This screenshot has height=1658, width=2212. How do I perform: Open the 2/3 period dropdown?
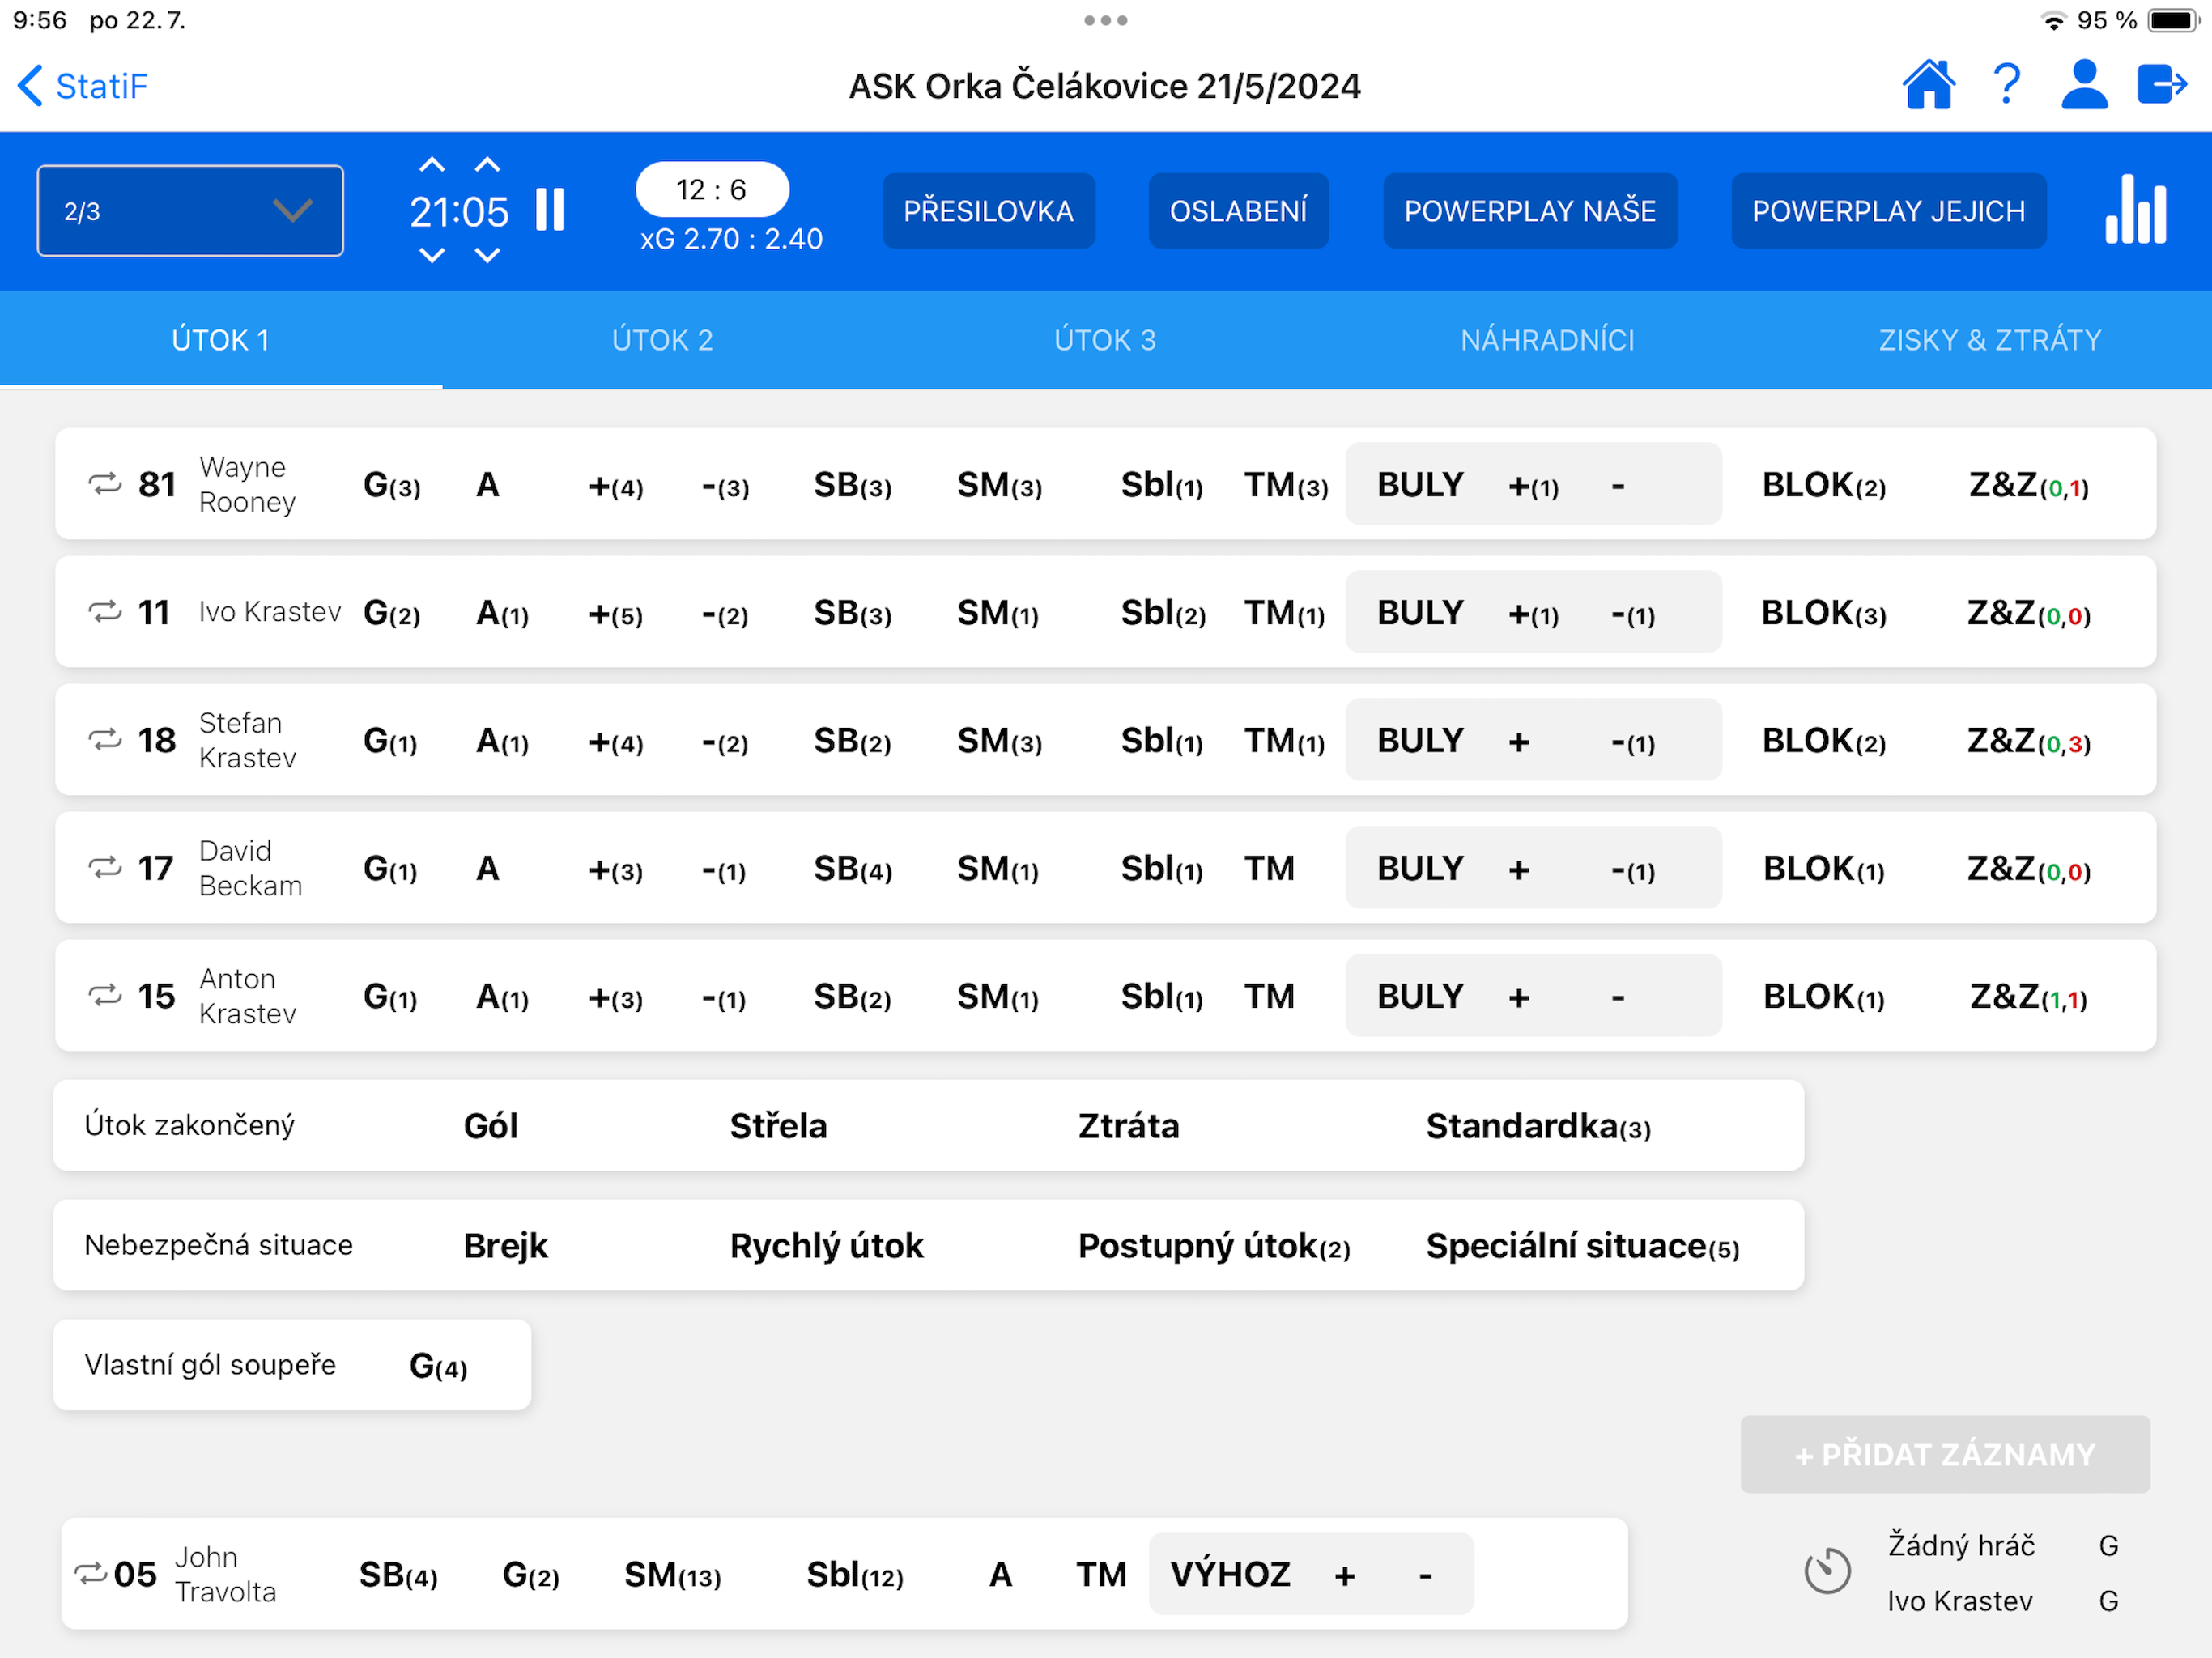[190, 211]
